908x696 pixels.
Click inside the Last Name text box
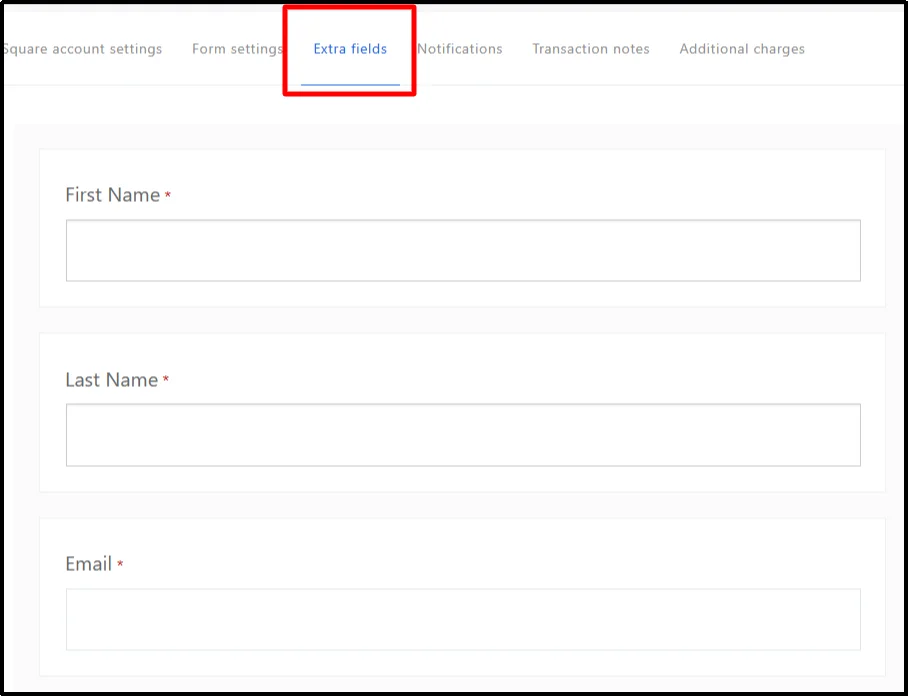[x=463, y=434]
